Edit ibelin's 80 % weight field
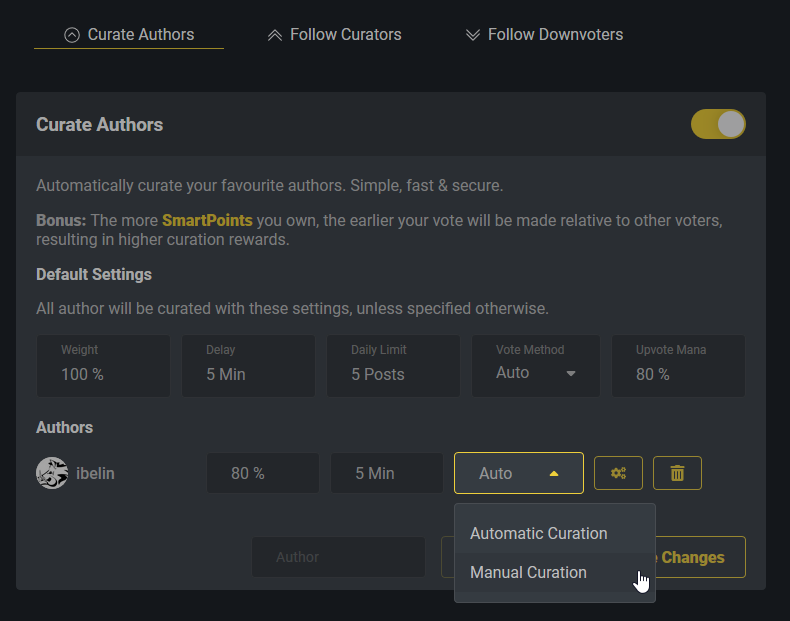790x621 pixels. [262, 473]
